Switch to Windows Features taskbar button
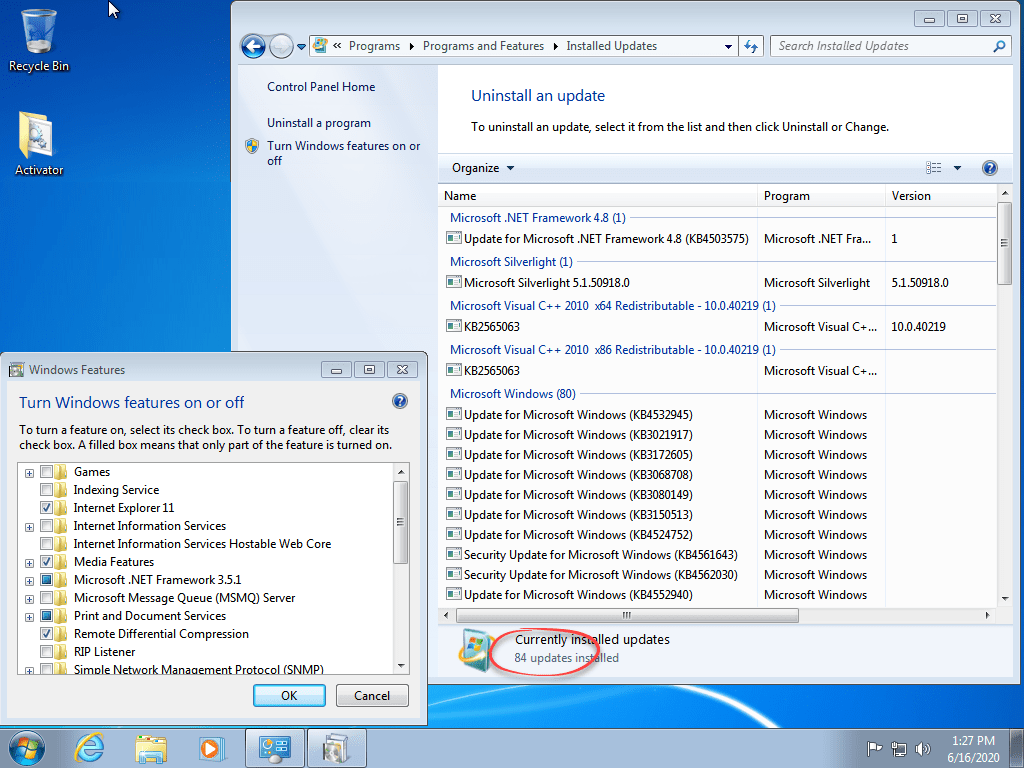This screenshot has height=768, width=1024. [336, 748]
